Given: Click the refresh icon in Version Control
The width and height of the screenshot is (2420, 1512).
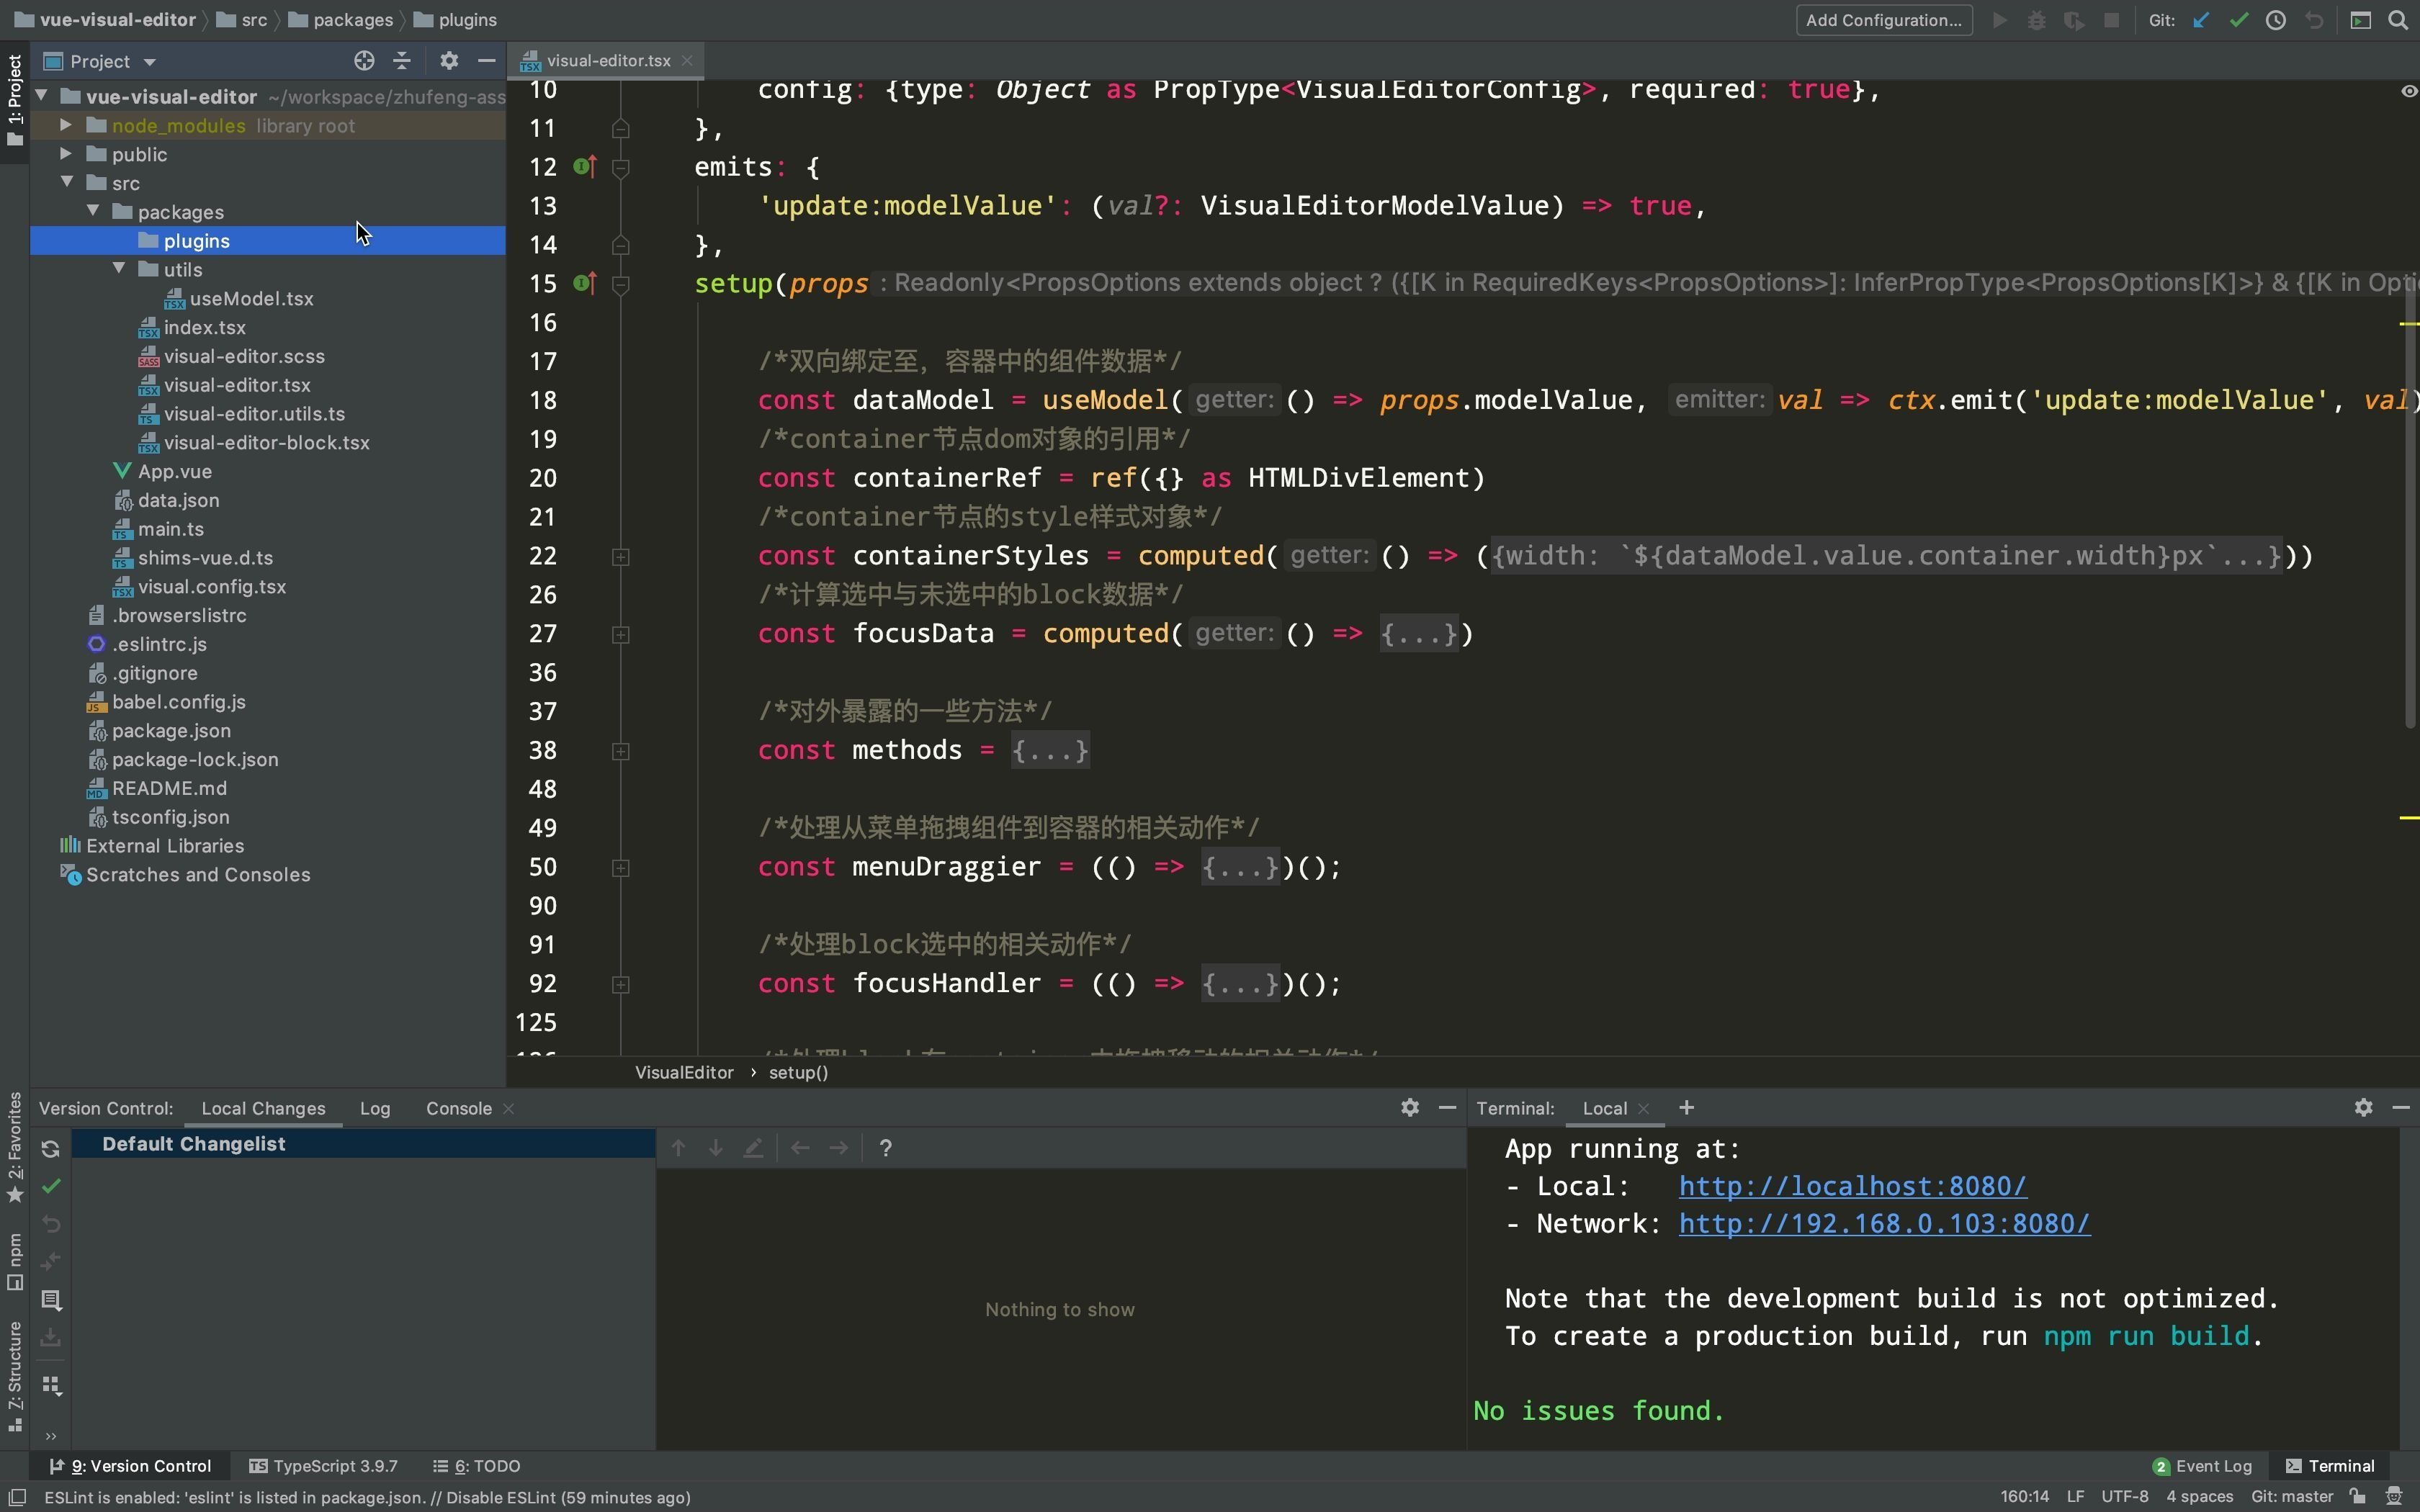Looking at the screenshot, I should pyautogui.click(x=50, y=1149).
